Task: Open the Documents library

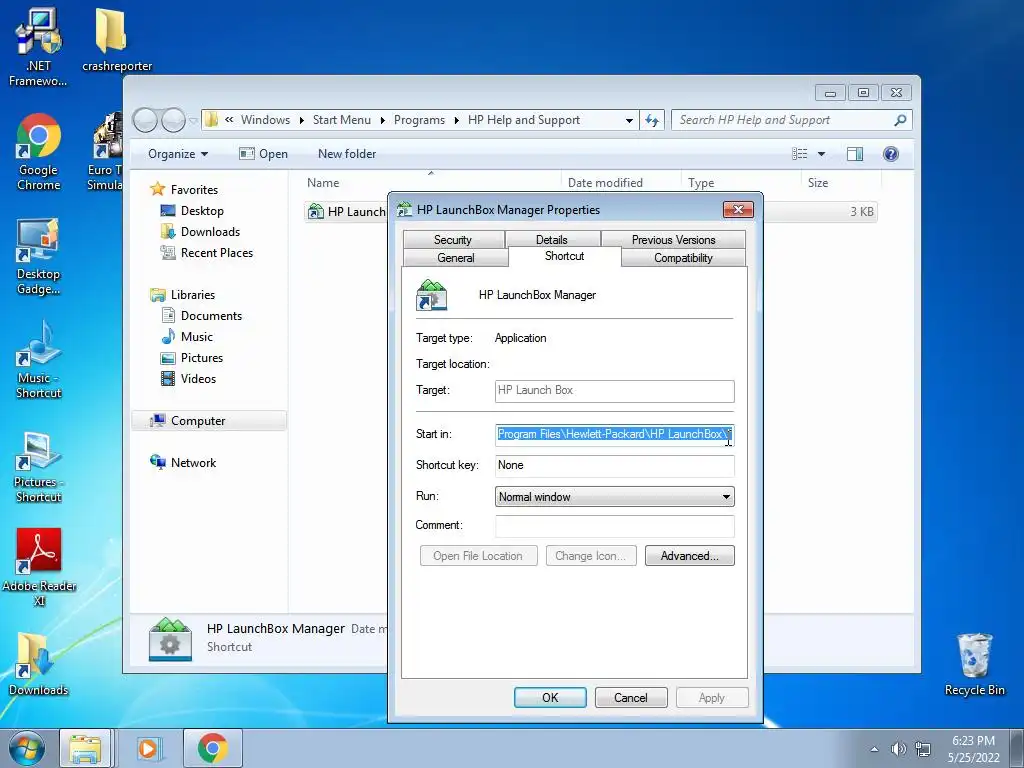Action: 211,315
